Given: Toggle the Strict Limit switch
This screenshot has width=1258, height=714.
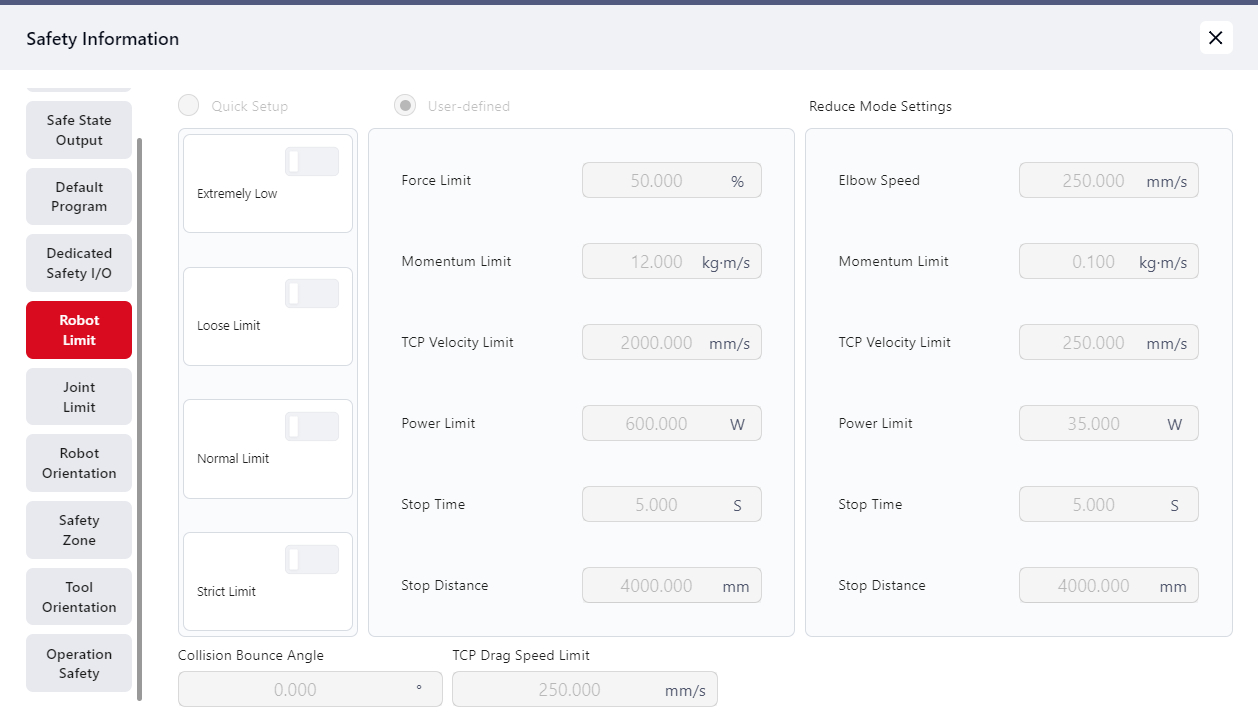Looking at the screenshot, I should click(312, 559).
